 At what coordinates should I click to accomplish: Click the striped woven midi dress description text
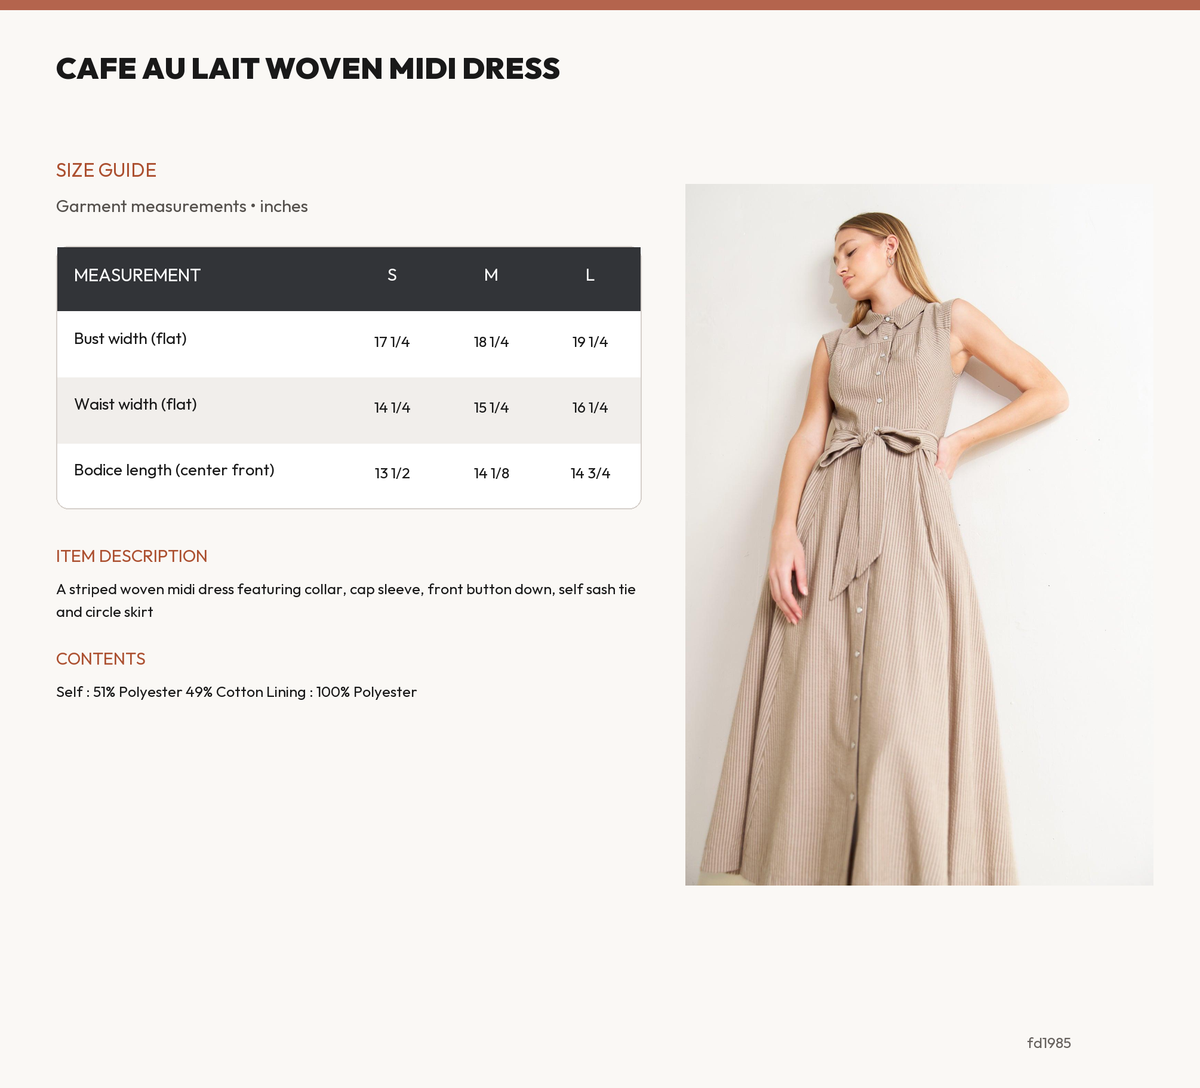click(x=346, y=600)
